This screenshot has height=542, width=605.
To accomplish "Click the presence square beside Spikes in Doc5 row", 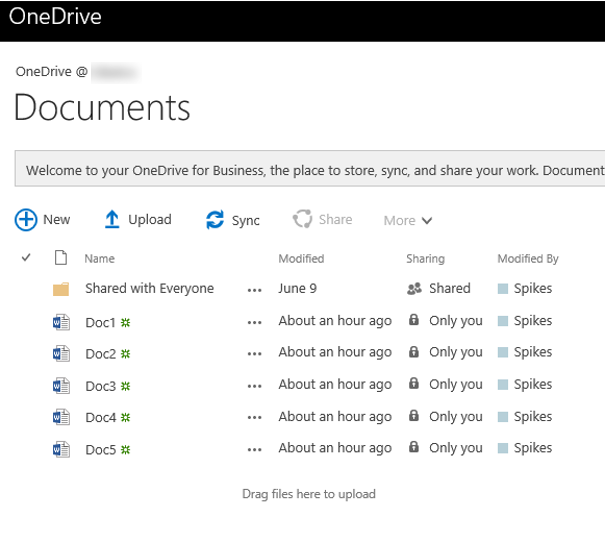I will 503,448.
